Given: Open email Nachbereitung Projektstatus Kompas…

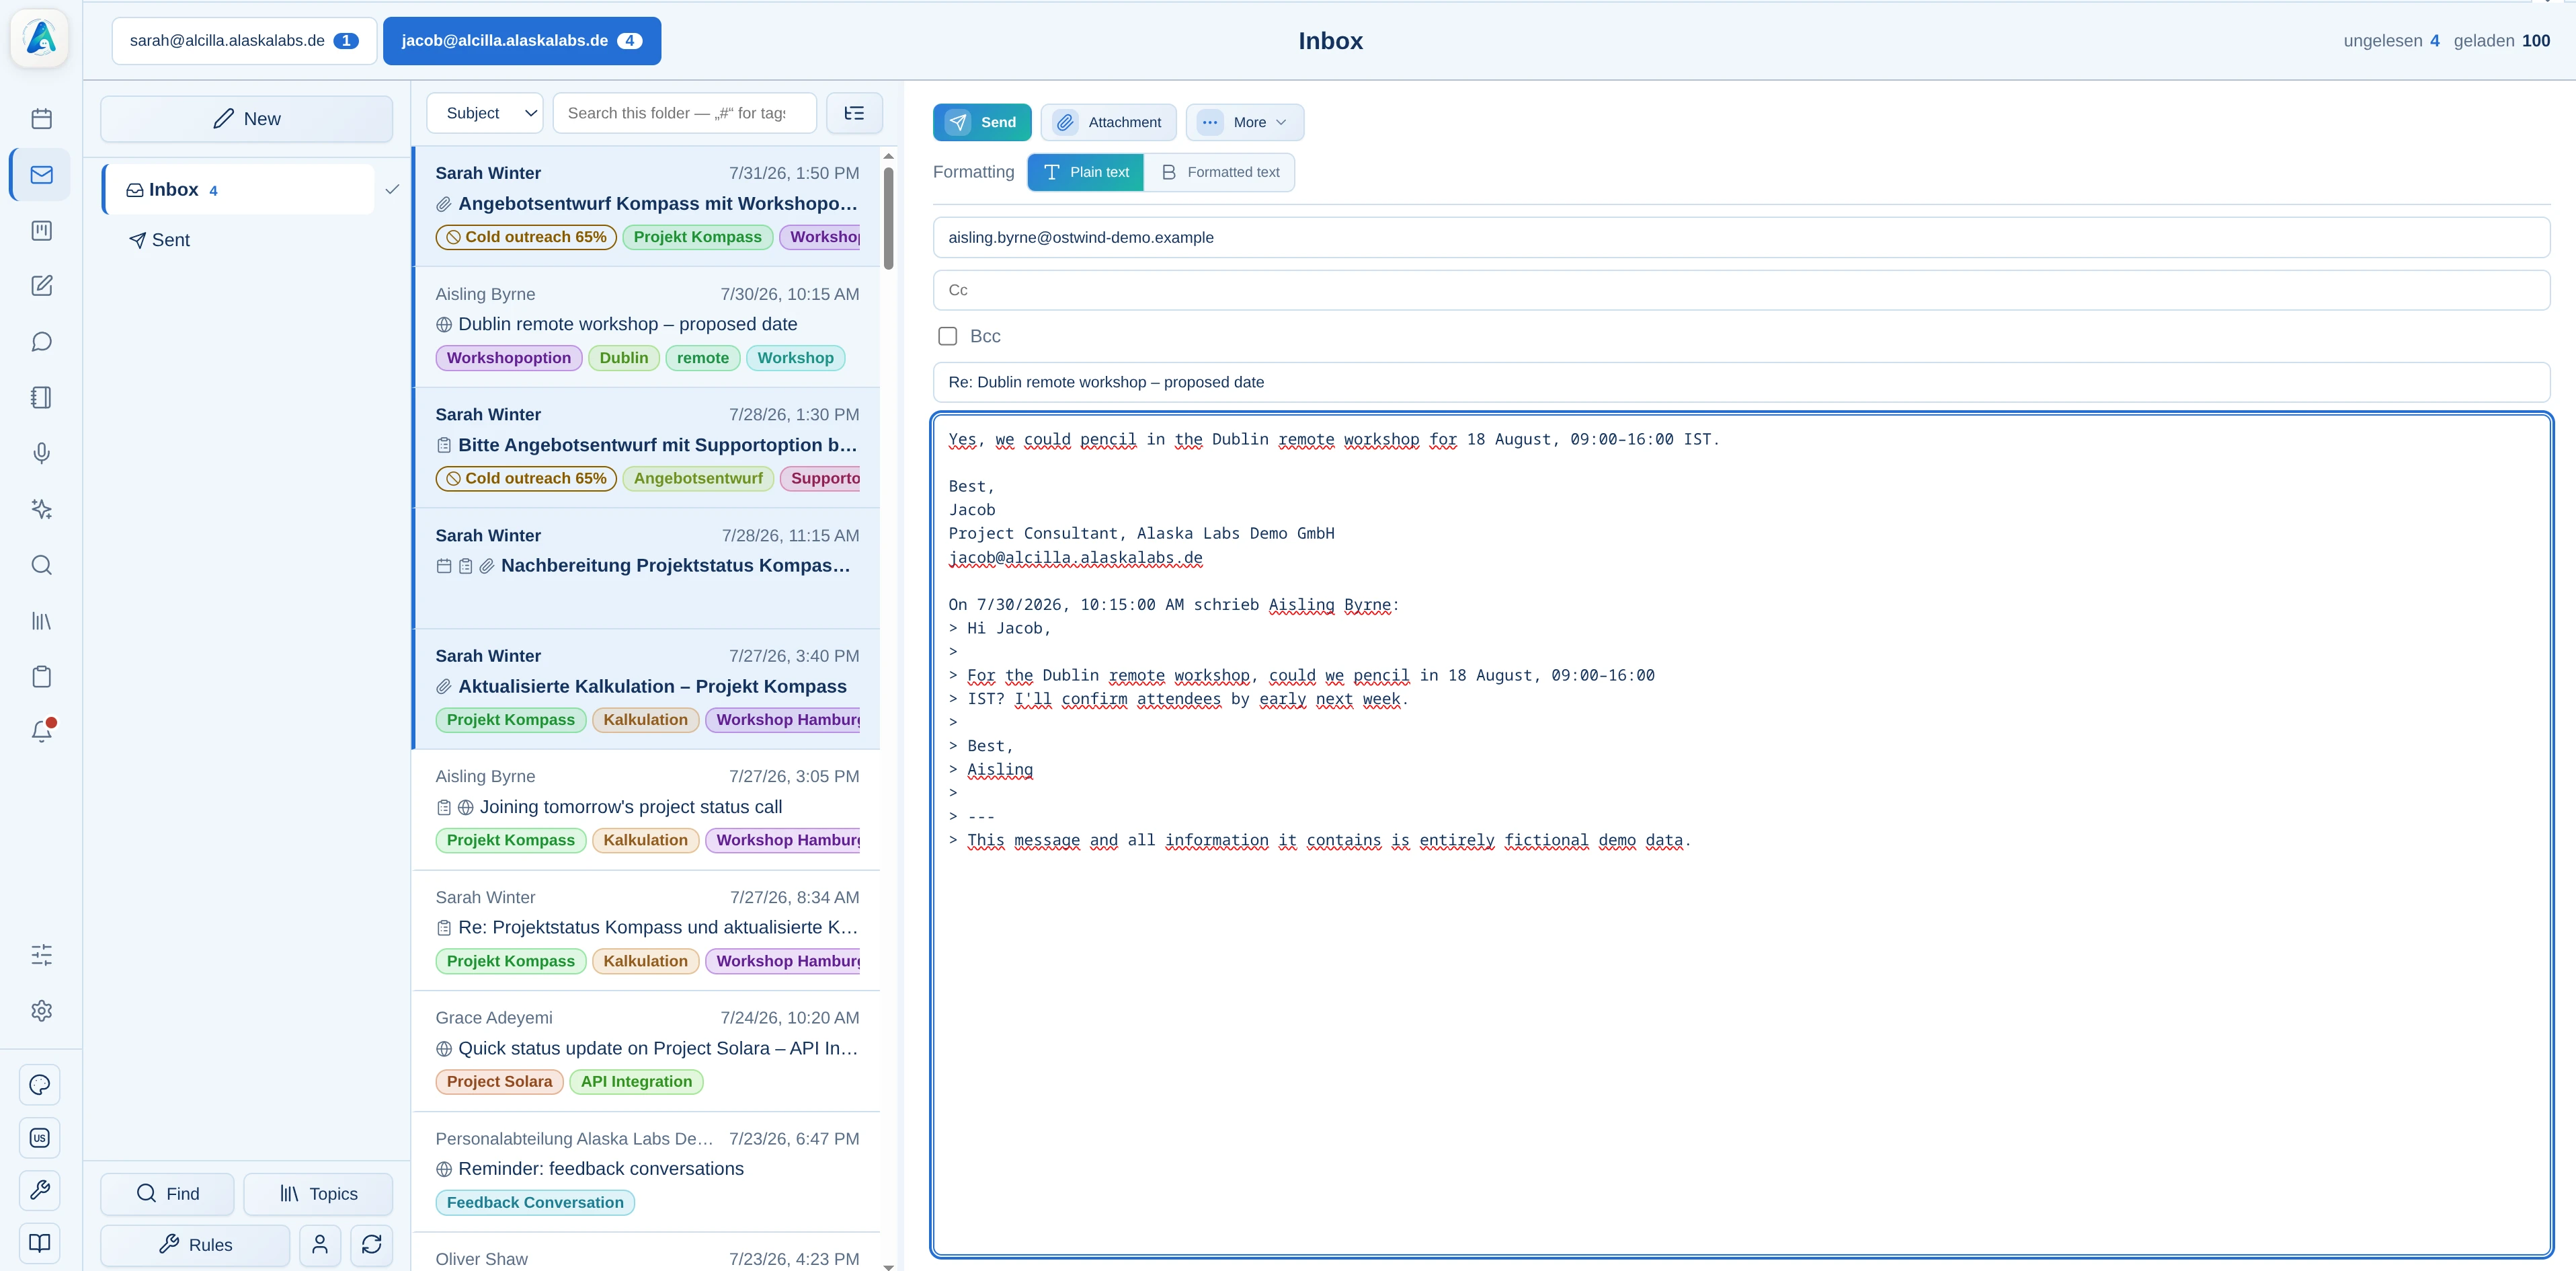Looking at the screenshot, I should (x=646, y=568).
